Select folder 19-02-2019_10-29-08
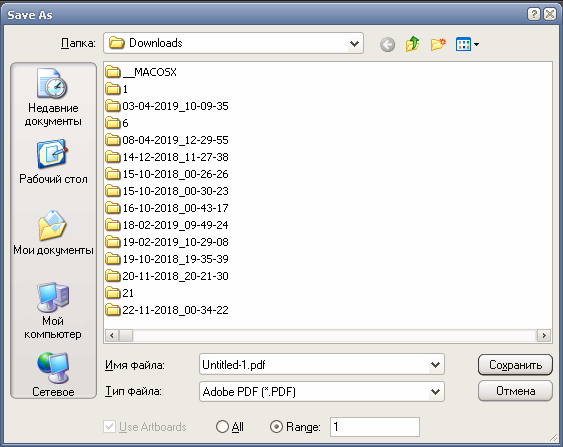 click(x=167, y=242)
